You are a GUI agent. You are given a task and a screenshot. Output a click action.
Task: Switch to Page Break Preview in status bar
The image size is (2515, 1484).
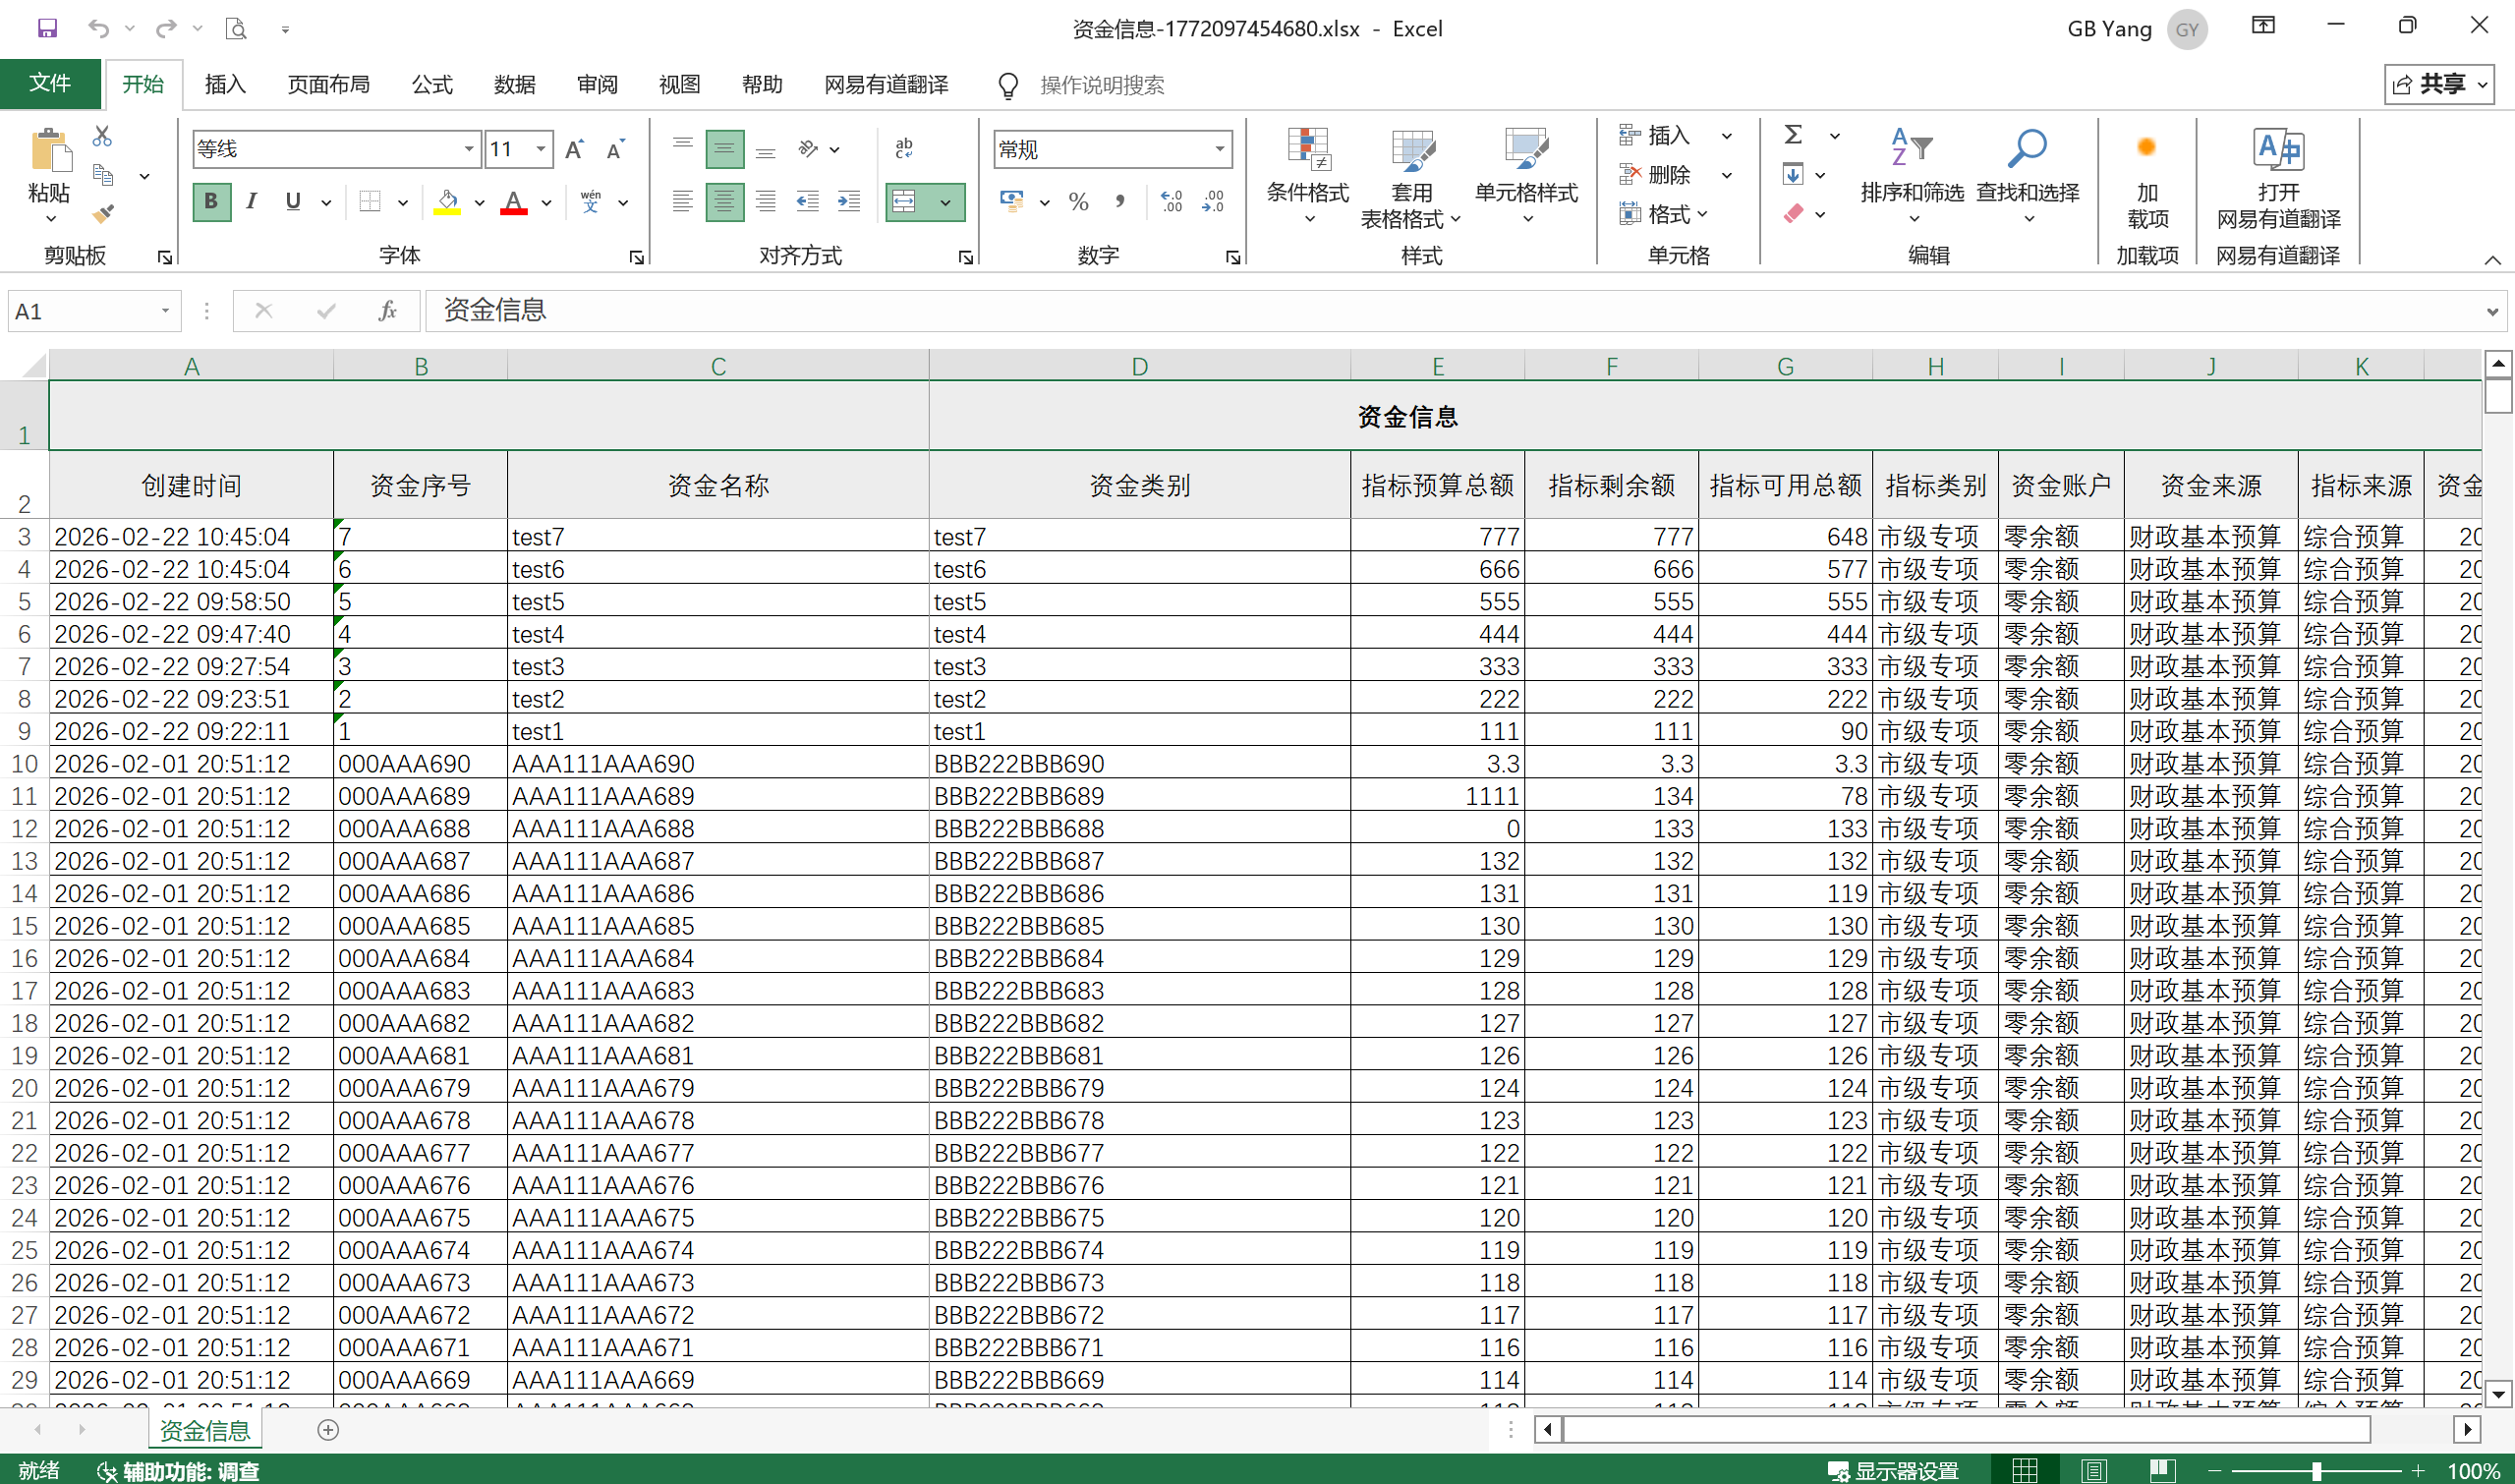(x=2161, y=1471)
